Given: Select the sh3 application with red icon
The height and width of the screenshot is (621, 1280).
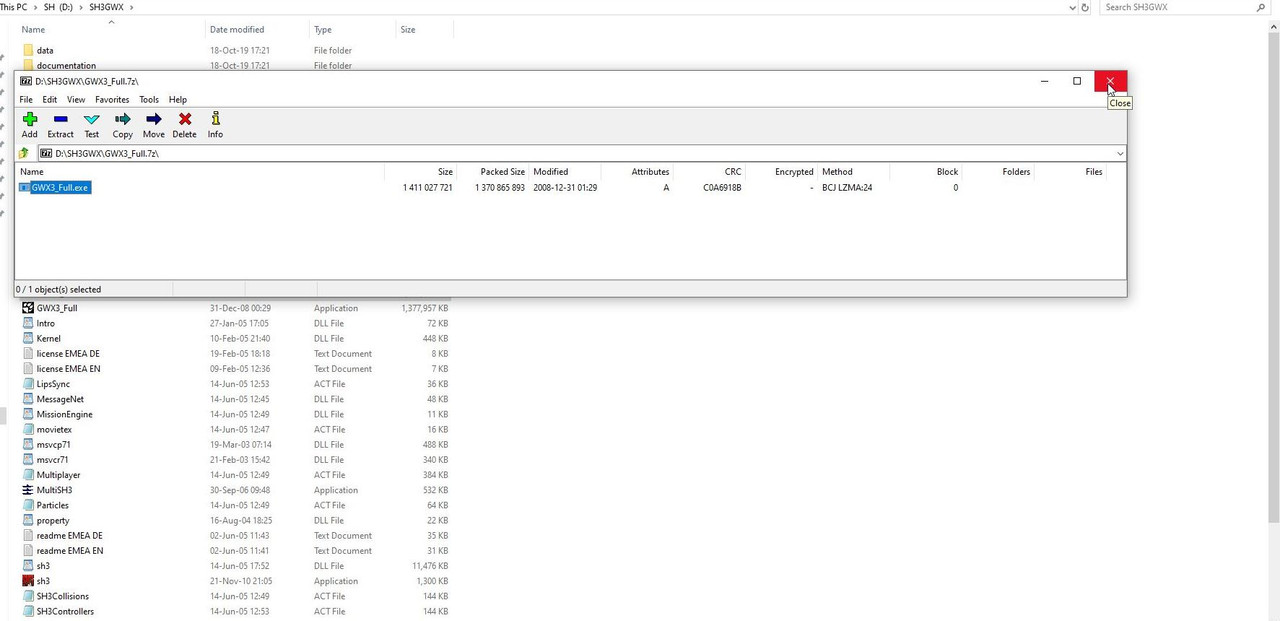Looking at the screenshot, I should click(x=43, y=581).
